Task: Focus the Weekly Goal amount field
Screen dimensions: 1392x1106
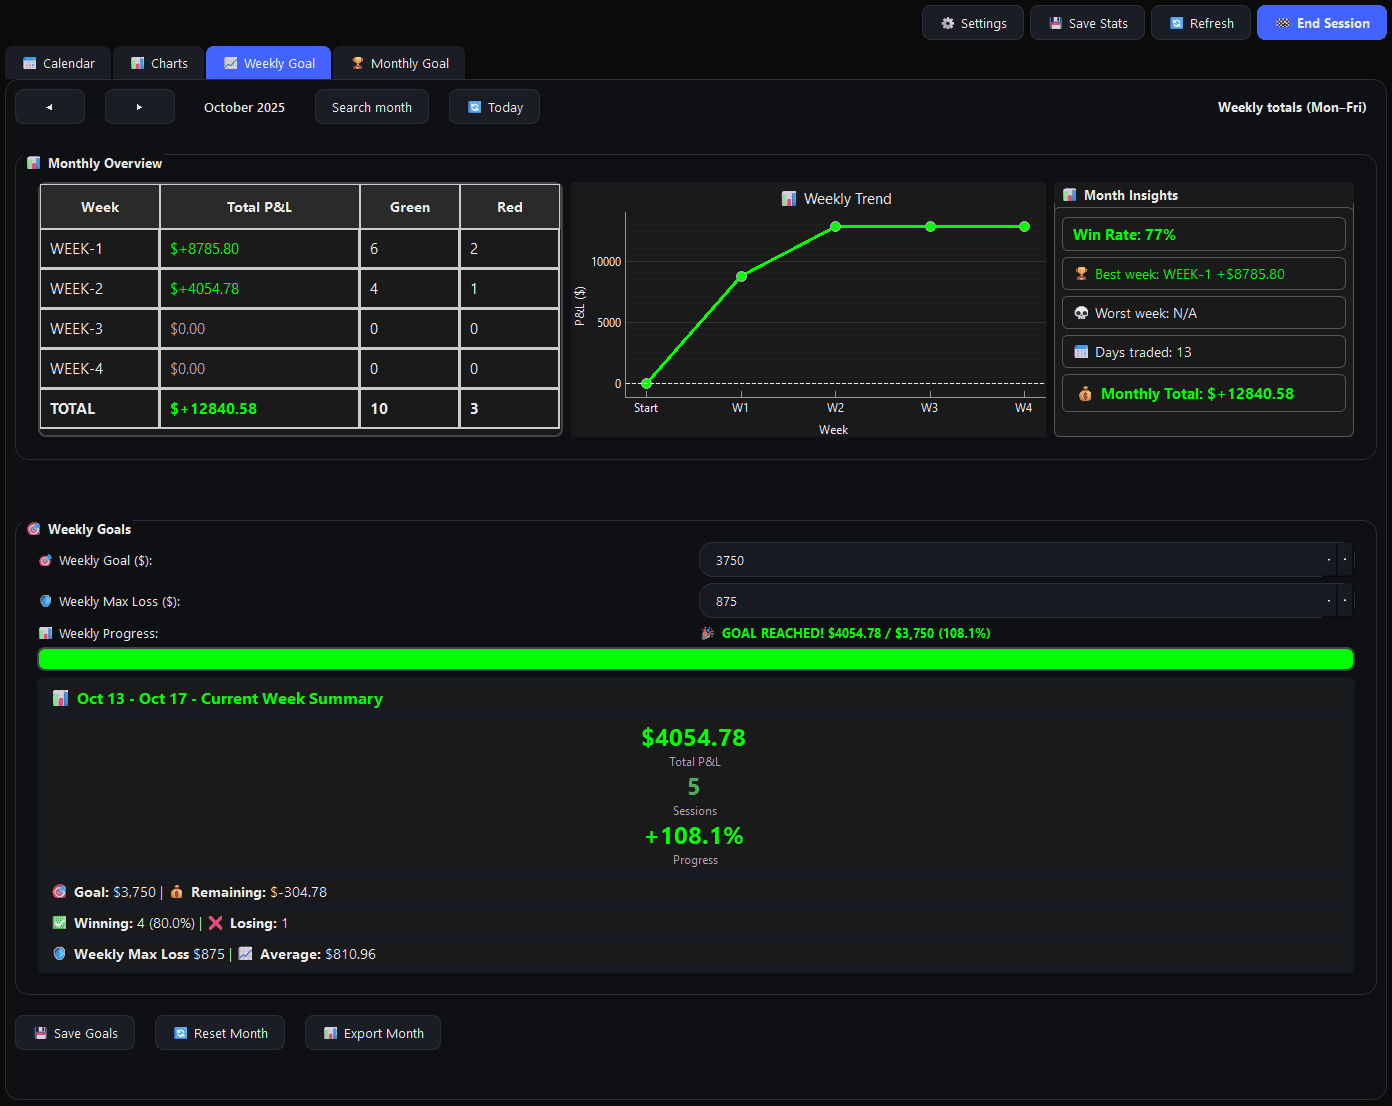Action: (1010, 560)
